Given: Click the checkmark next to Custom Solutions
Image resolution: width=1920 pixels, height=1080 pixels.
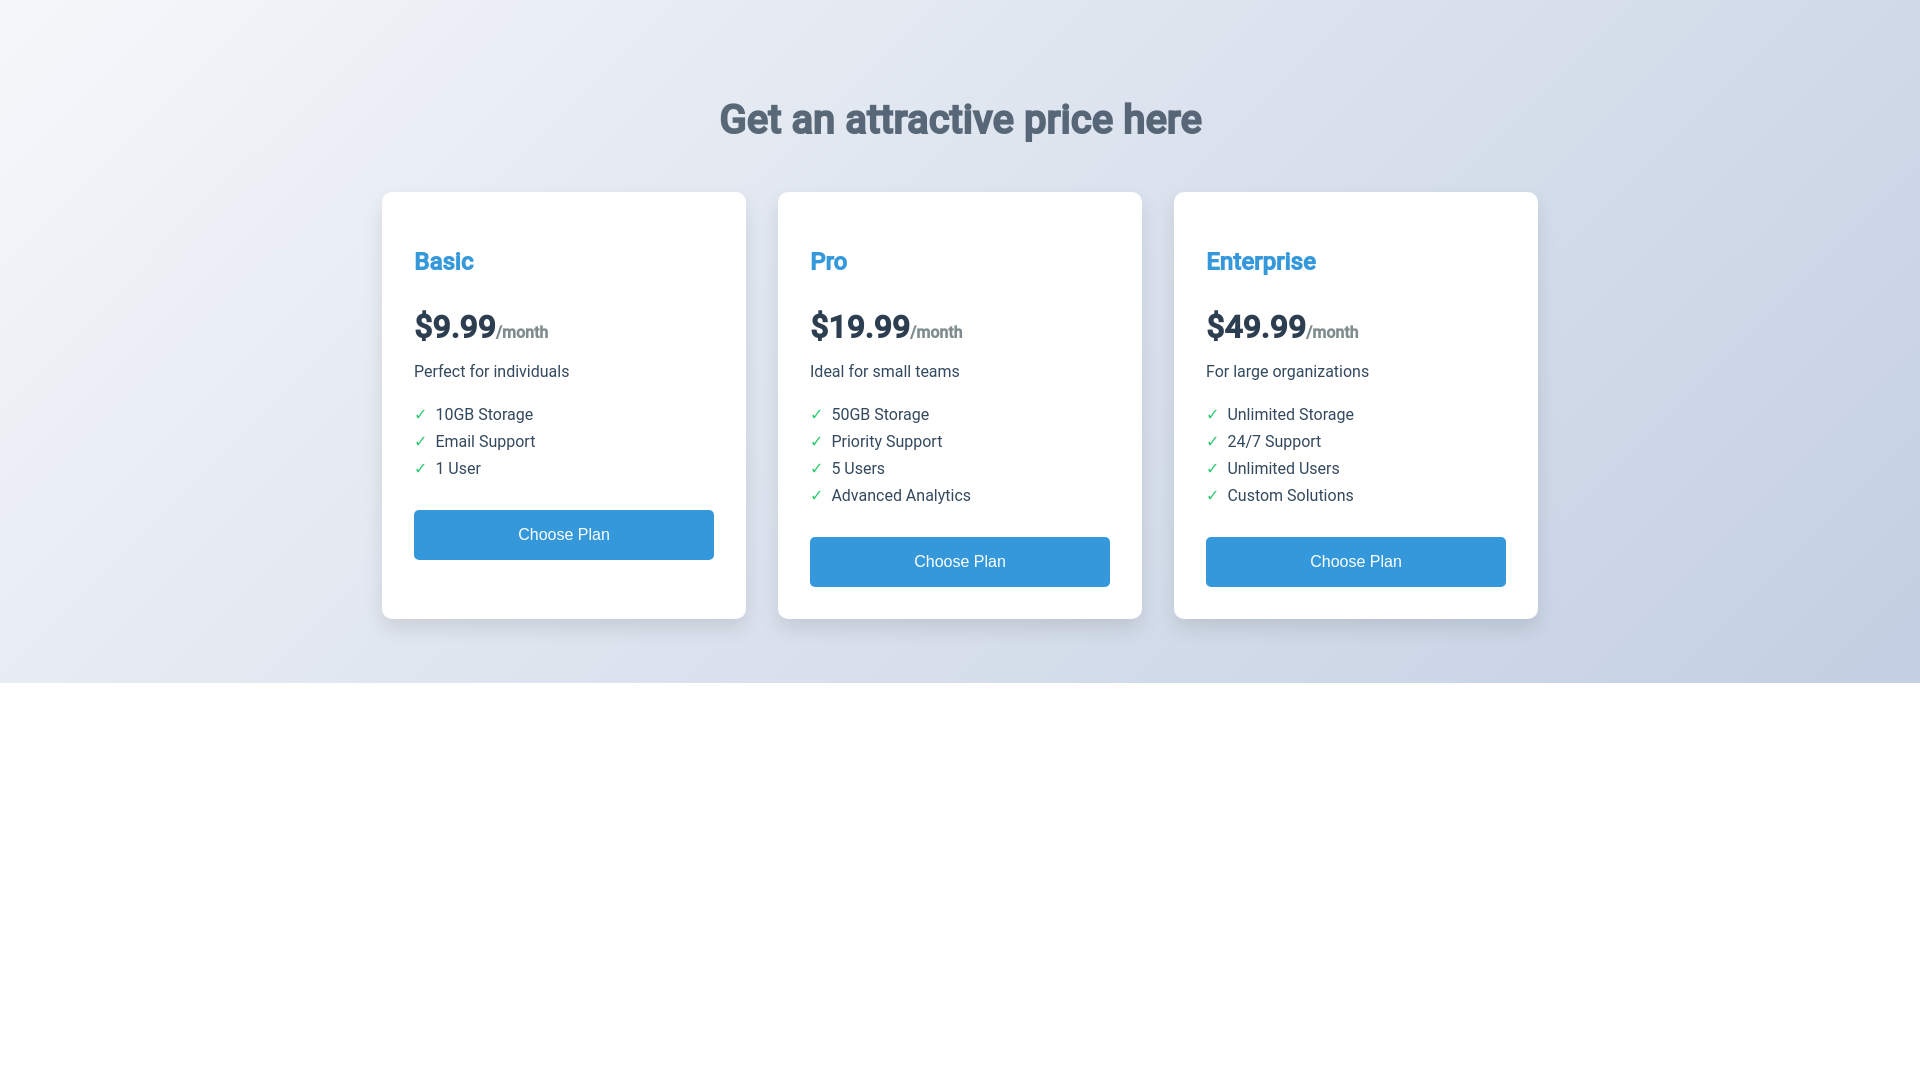Looking at the screenshot, I should click(1212, 495).
